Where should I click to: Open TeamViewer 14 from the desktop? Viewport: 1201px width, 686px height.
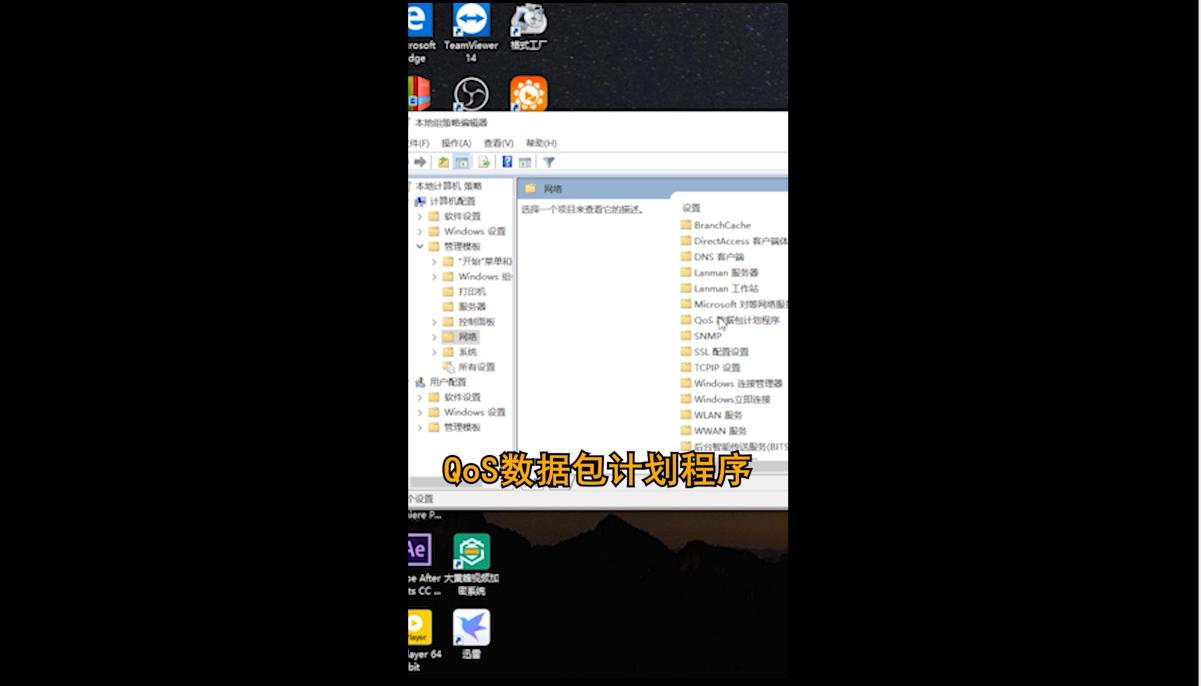click(x=469, y=22)
